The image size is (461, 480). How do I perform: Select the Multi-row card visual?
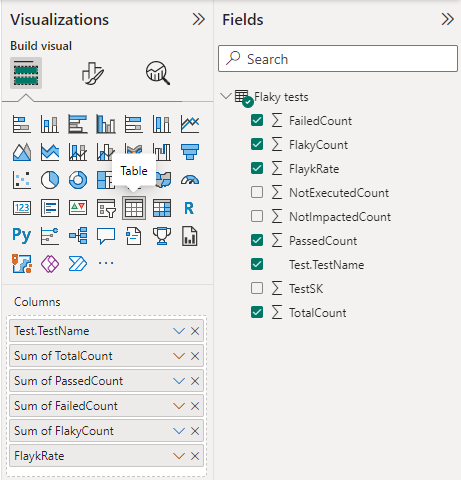click(x=50, y=208)
